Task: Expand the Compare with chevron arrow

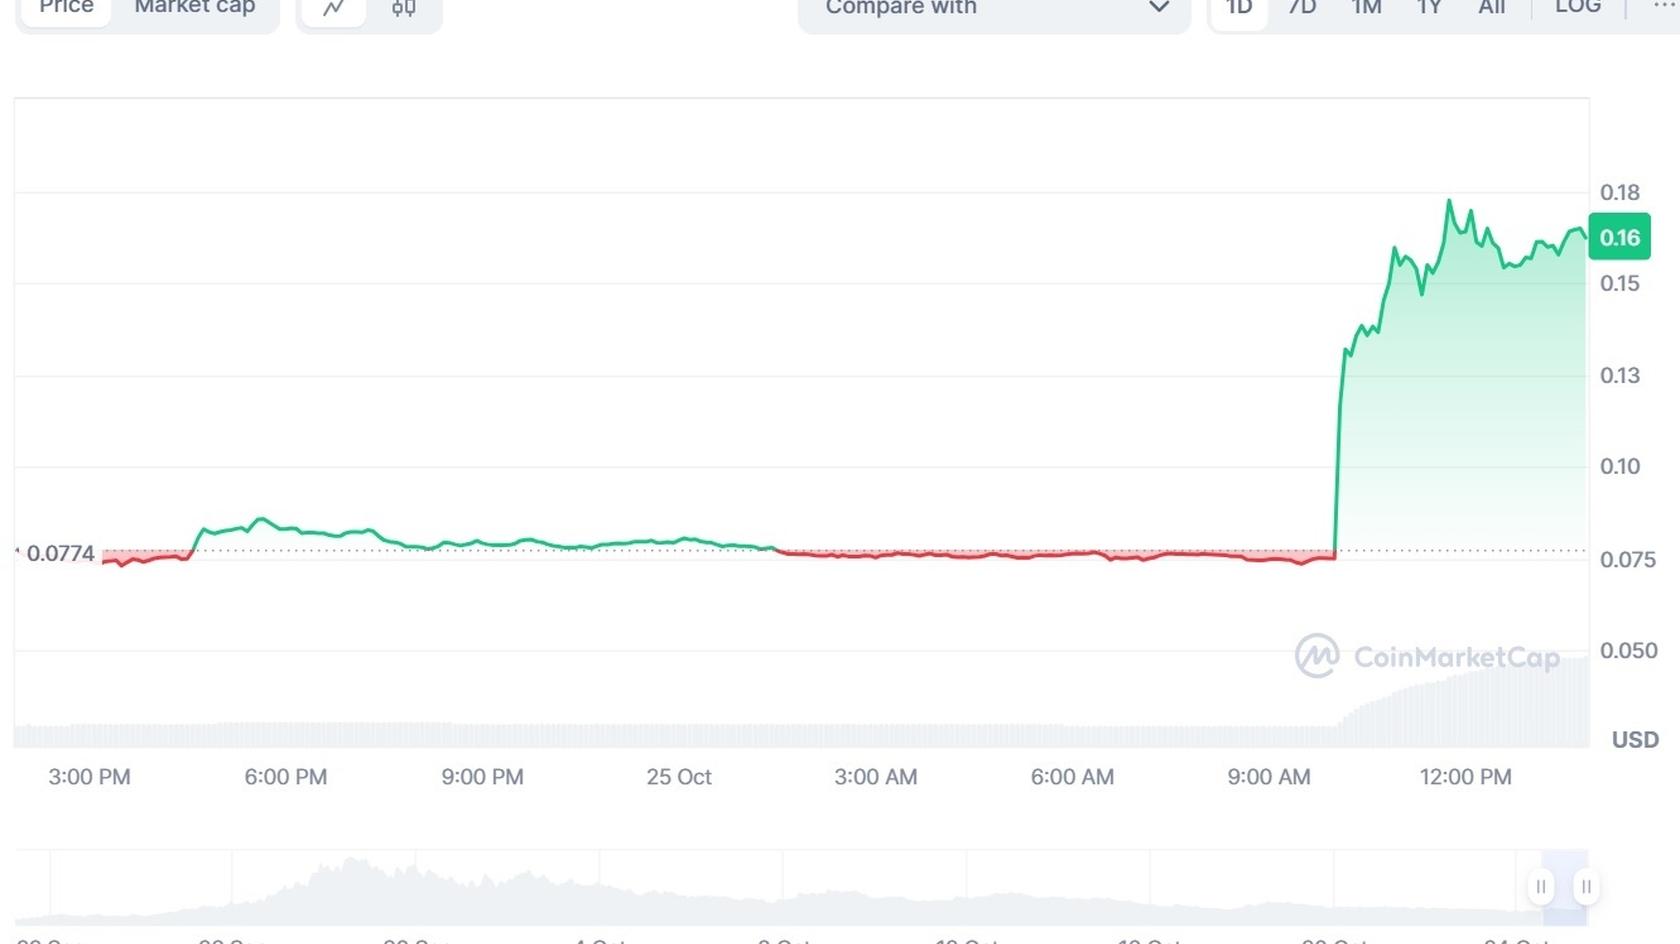Action: [x=1159, y=7]
